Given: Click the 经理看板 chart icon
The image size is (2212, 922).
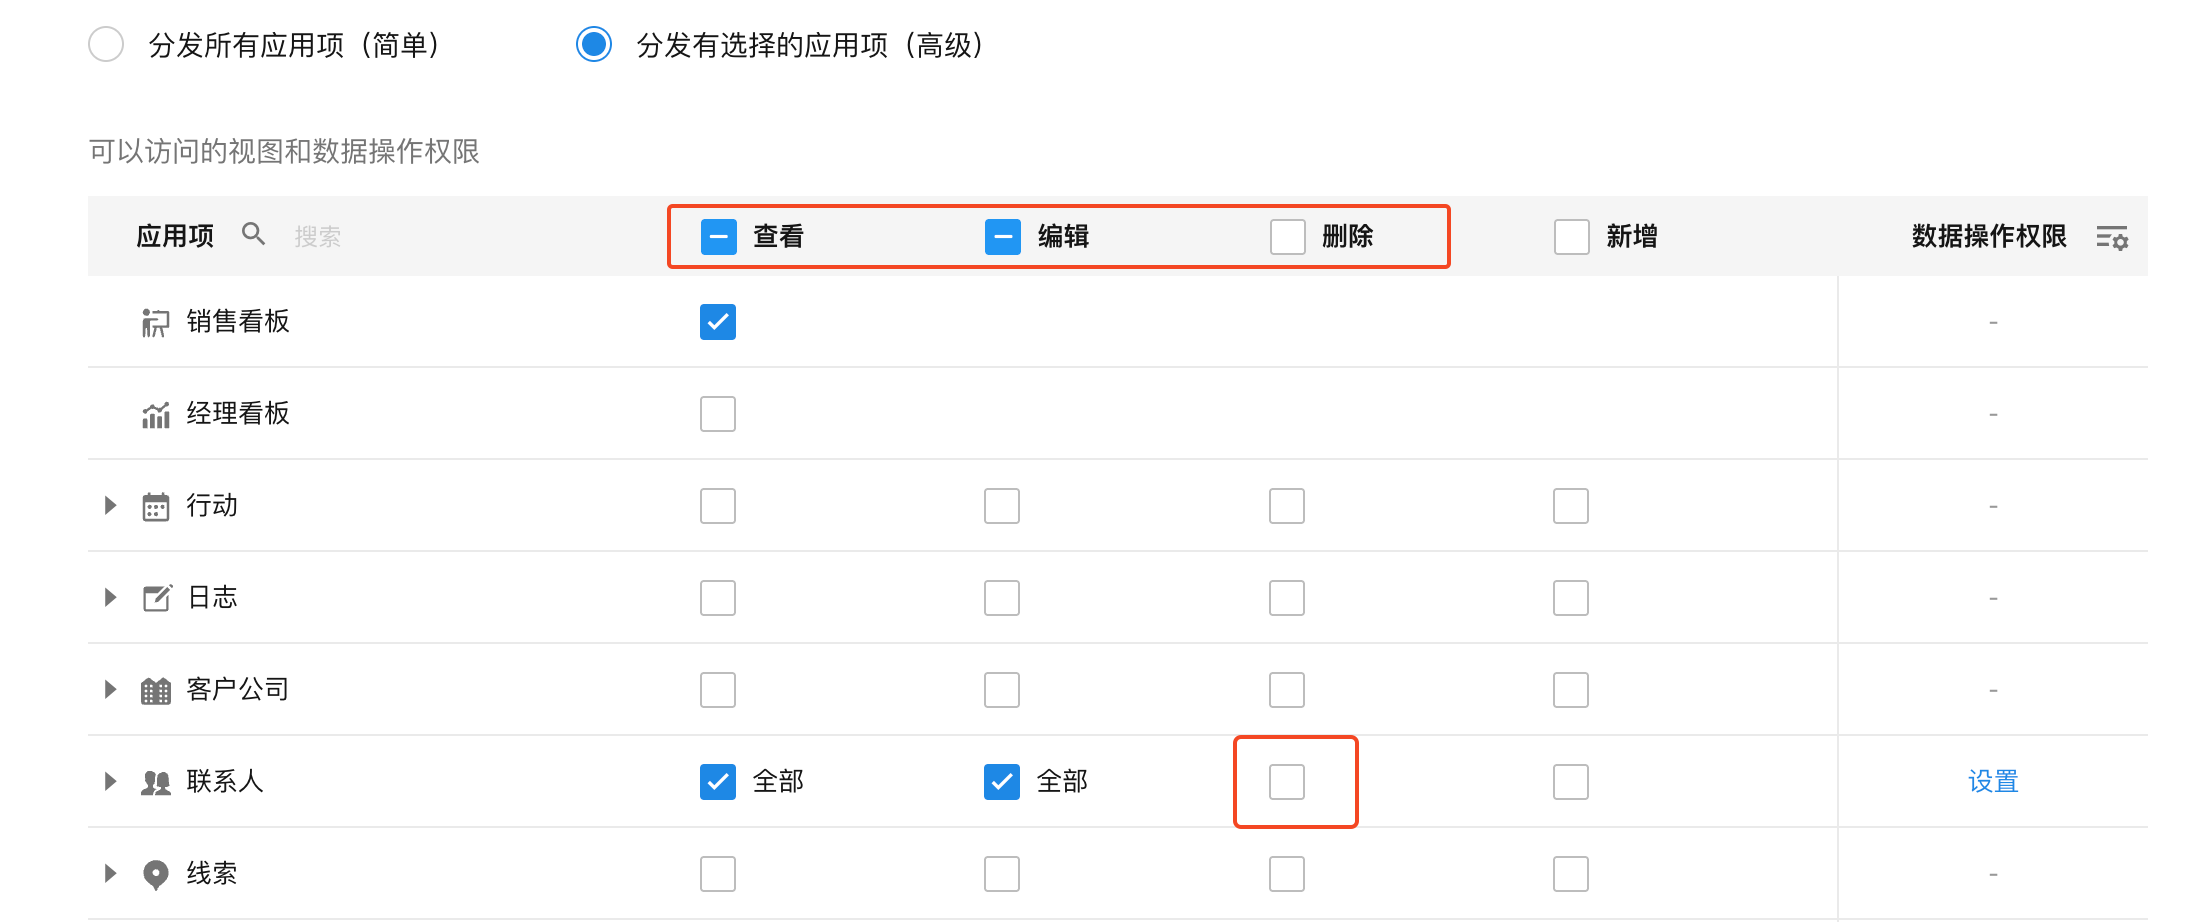Looking at the screenshot, I should 155,414.
